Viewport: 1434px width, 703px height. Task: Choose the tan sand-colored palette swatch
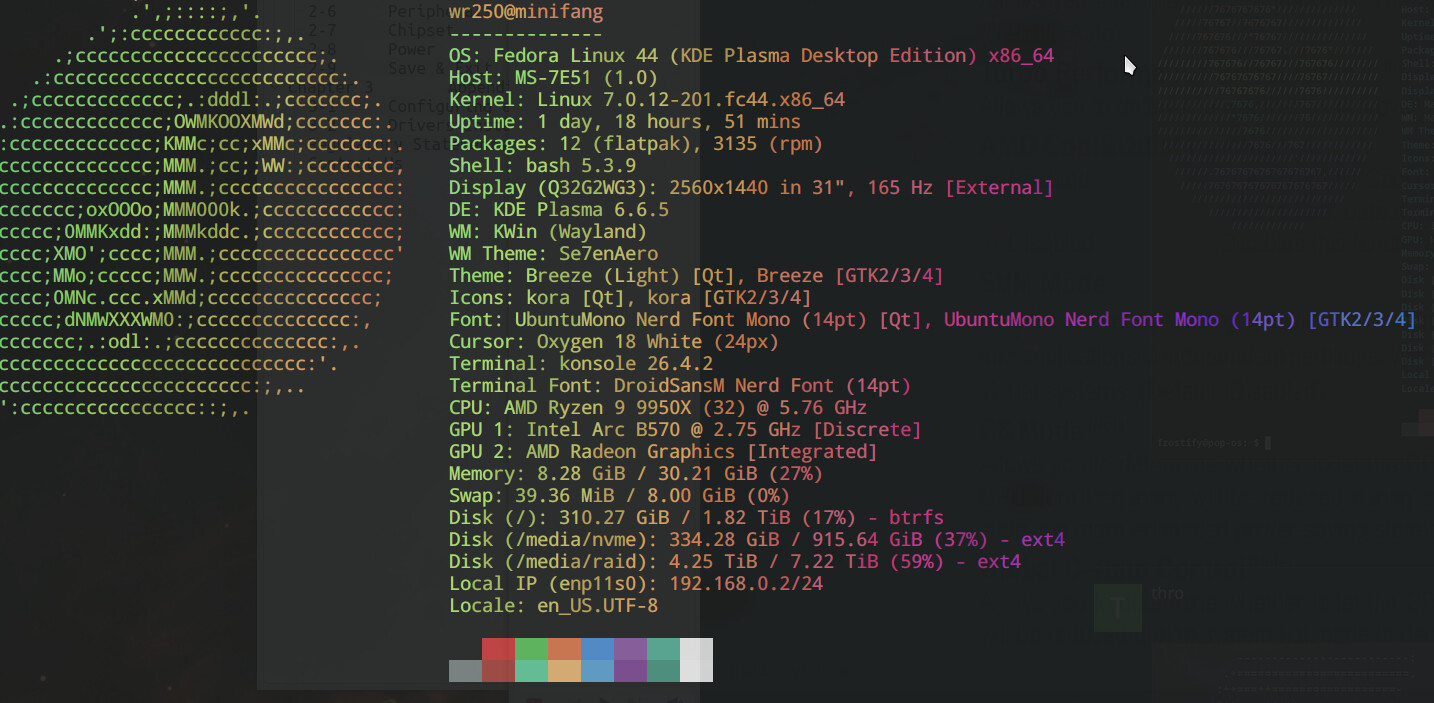(564, 671)
